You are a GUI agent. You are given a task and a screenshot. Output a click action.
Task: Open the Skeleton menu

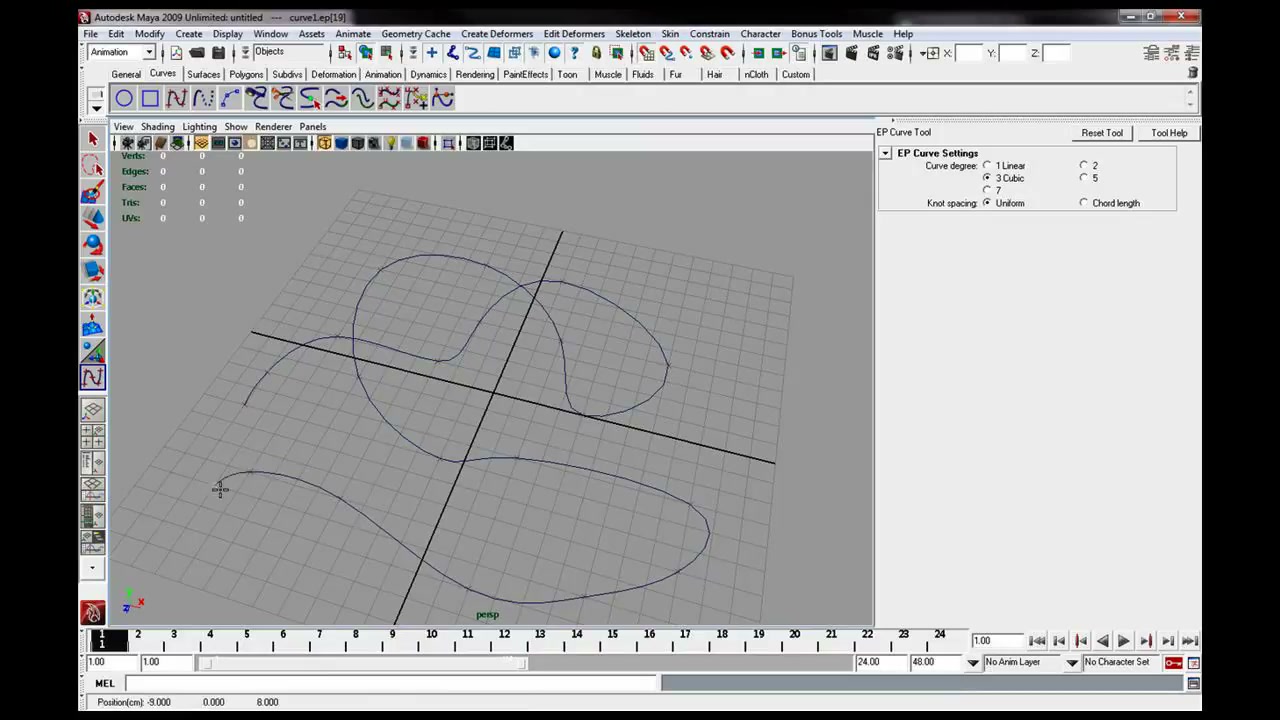tap(633, 34)
